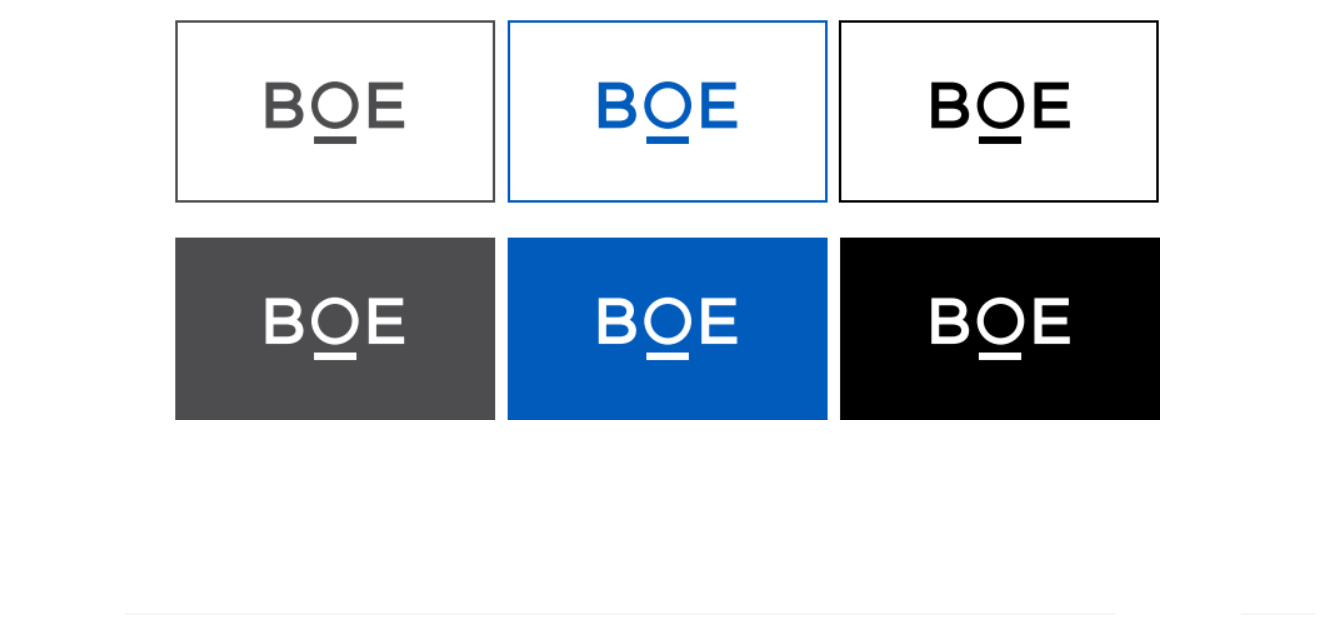Viewport: 1321px width, 637px height.
Task: Click the blue BOE logo on white
Action: click(x=667, y=108)
